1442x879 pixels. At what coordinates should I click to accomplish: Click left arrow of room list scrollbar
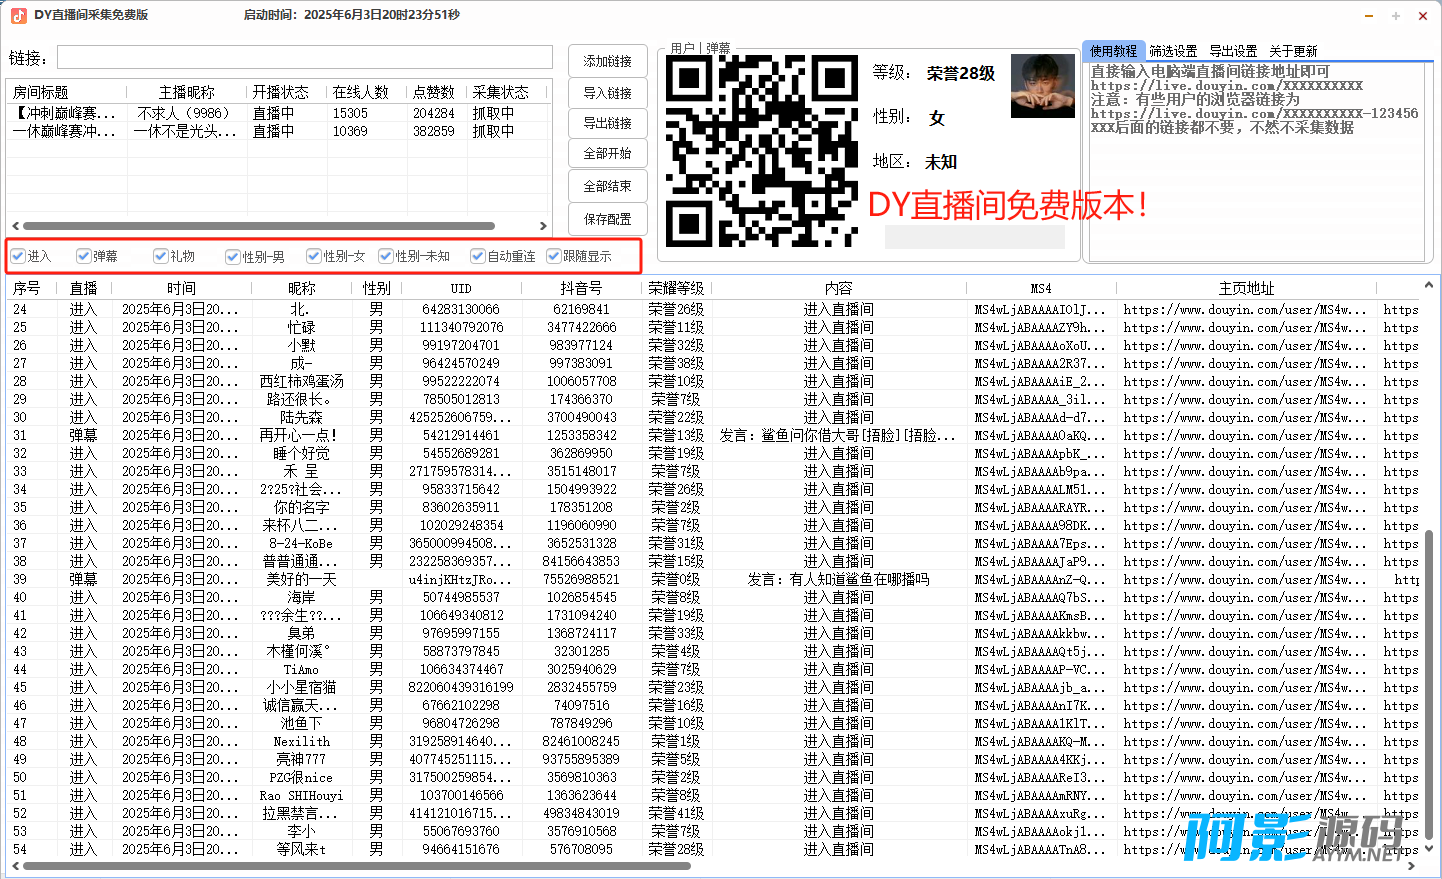click(15, 226)
